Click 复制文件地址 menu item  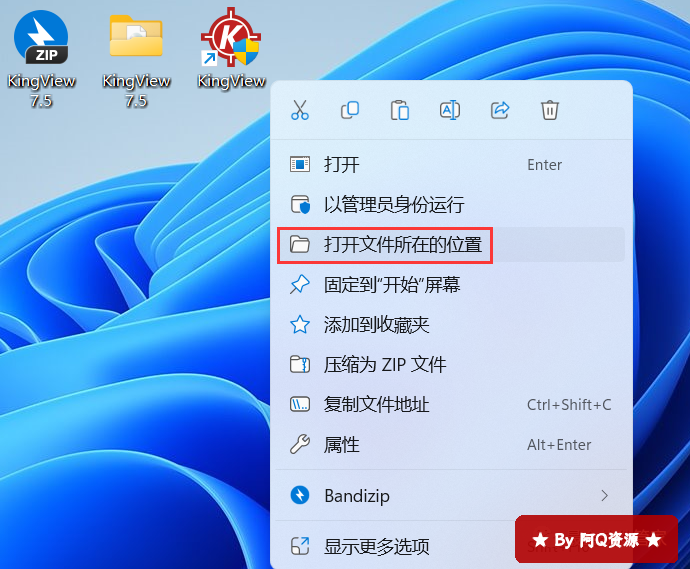click(x=451, y=404)
